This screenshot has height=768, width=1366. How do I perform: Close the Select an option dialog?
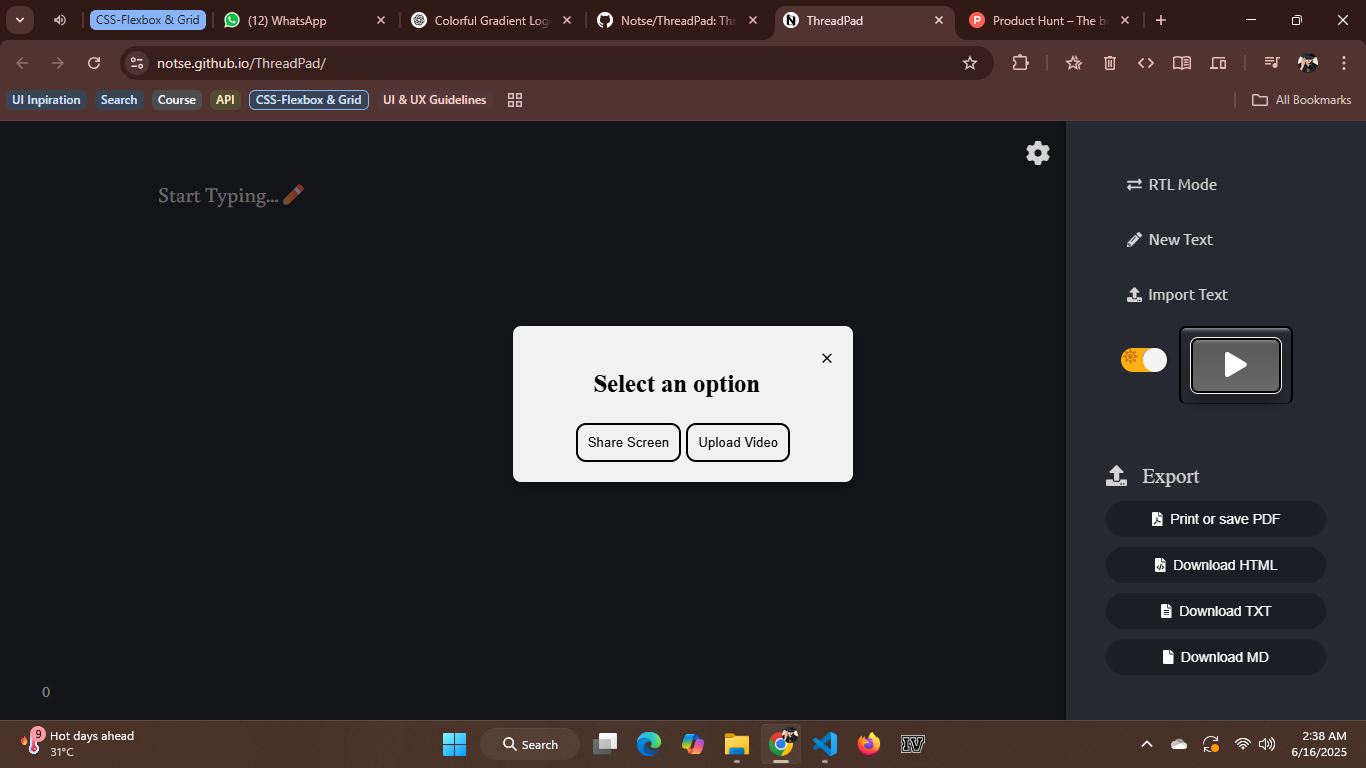coord(827,358)
